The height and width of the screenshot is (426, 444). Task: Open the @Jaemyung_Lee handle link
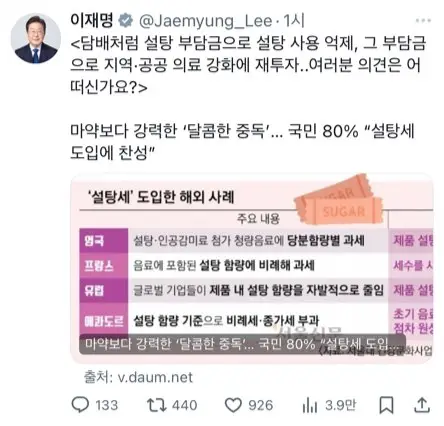point(206,21)
